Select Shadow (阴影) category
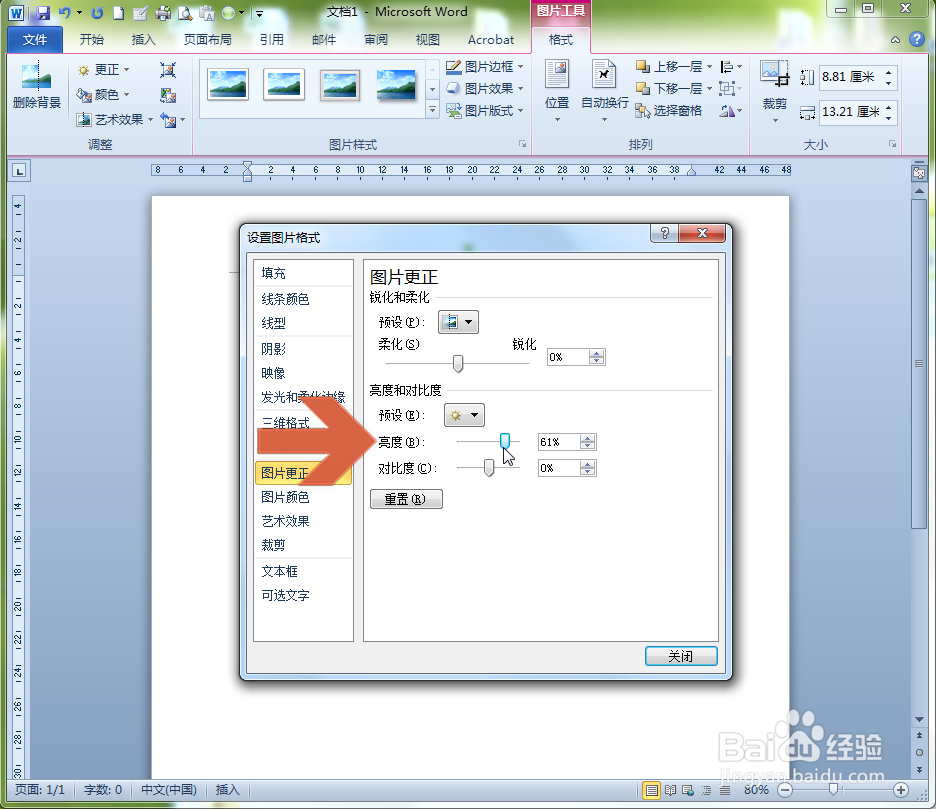This screenshot has width=936, height=809. pyautogui.click(x=273, y=349)
